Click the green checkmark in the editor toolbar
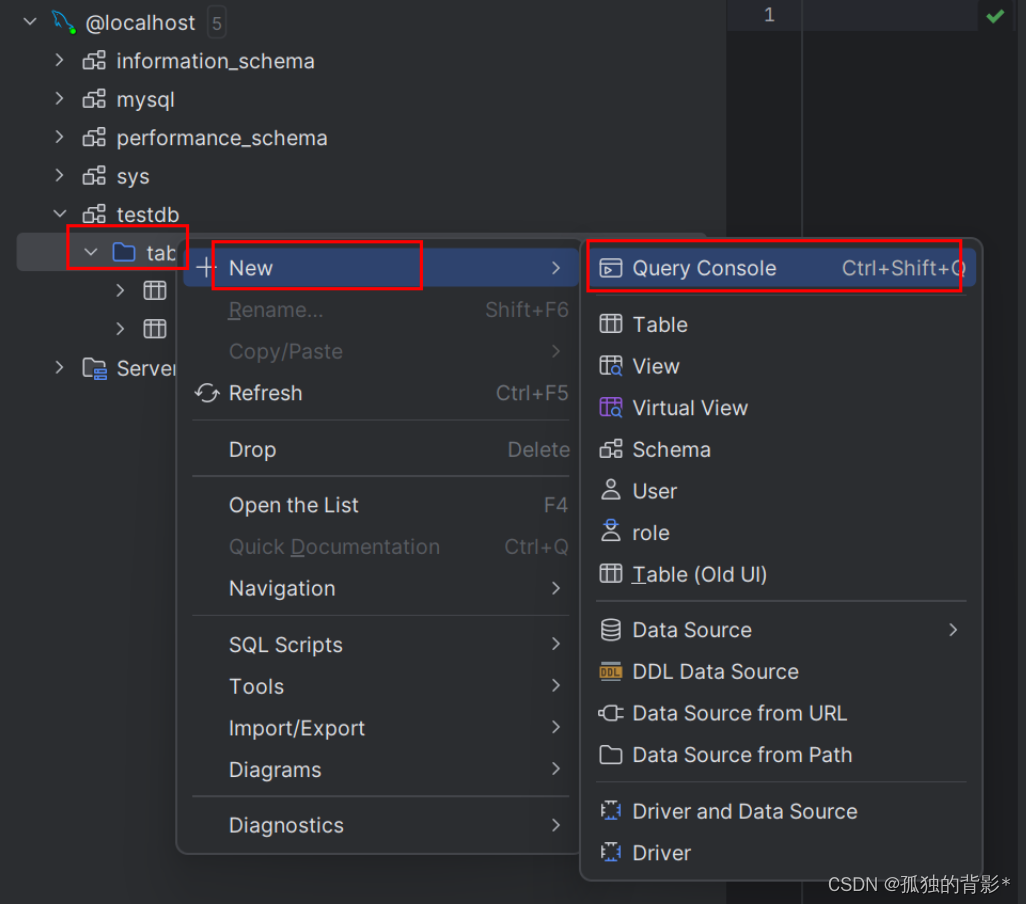 pyautogui.click(x=996, y=15)
